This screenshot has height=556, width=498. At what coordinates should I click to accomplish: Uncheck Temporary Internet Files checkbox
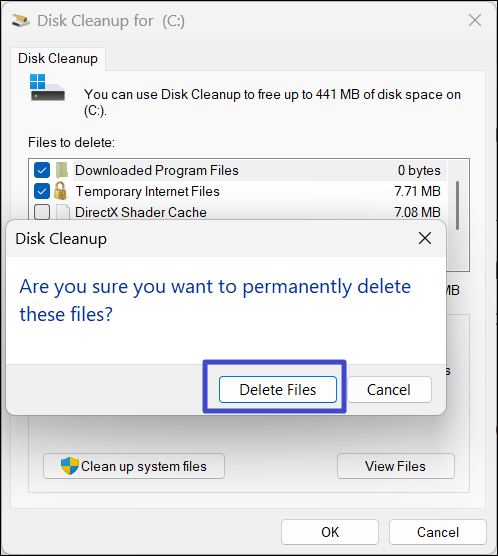pyautogui.click(x=42, y=191)
